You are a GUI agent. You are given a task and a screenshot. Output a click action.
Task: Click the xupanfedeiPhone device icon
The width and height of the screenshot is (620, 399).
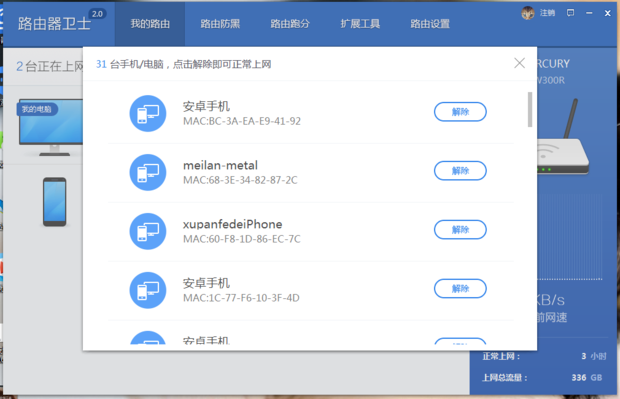point(148,231)
